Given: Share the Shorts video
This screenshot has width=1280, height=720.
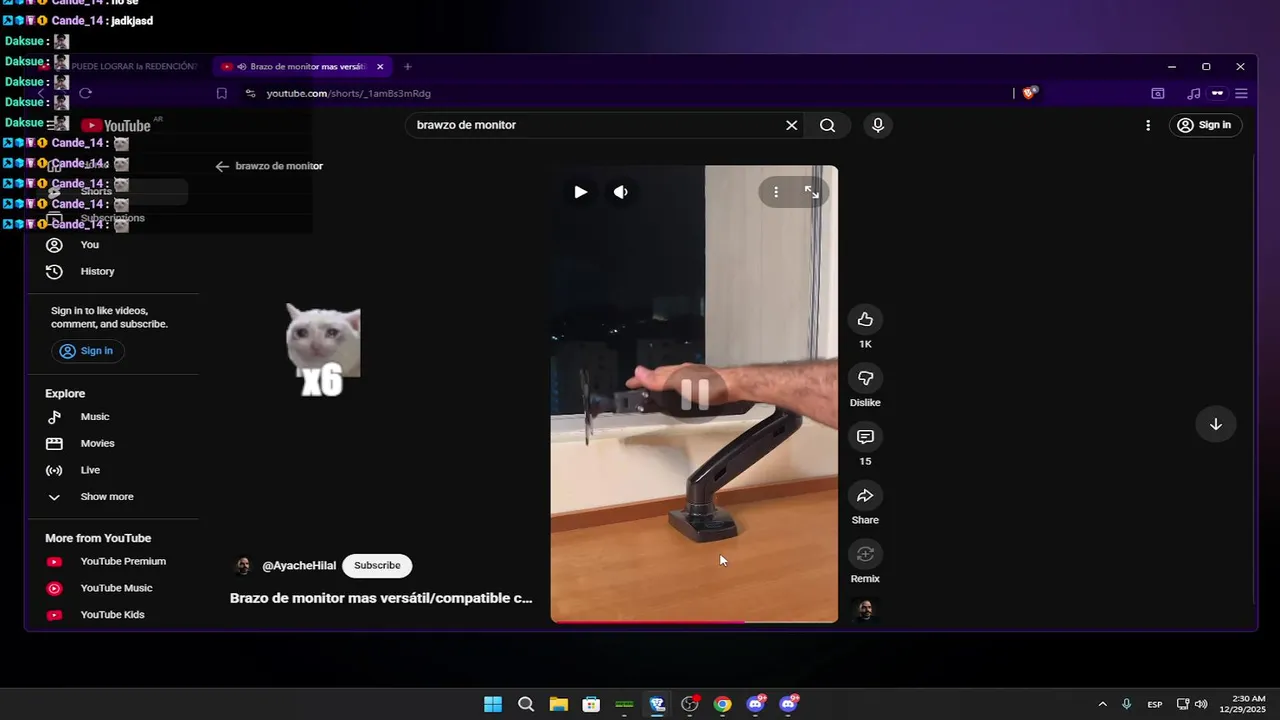Looking at the screenshot, I should click(x=865, y=496).
